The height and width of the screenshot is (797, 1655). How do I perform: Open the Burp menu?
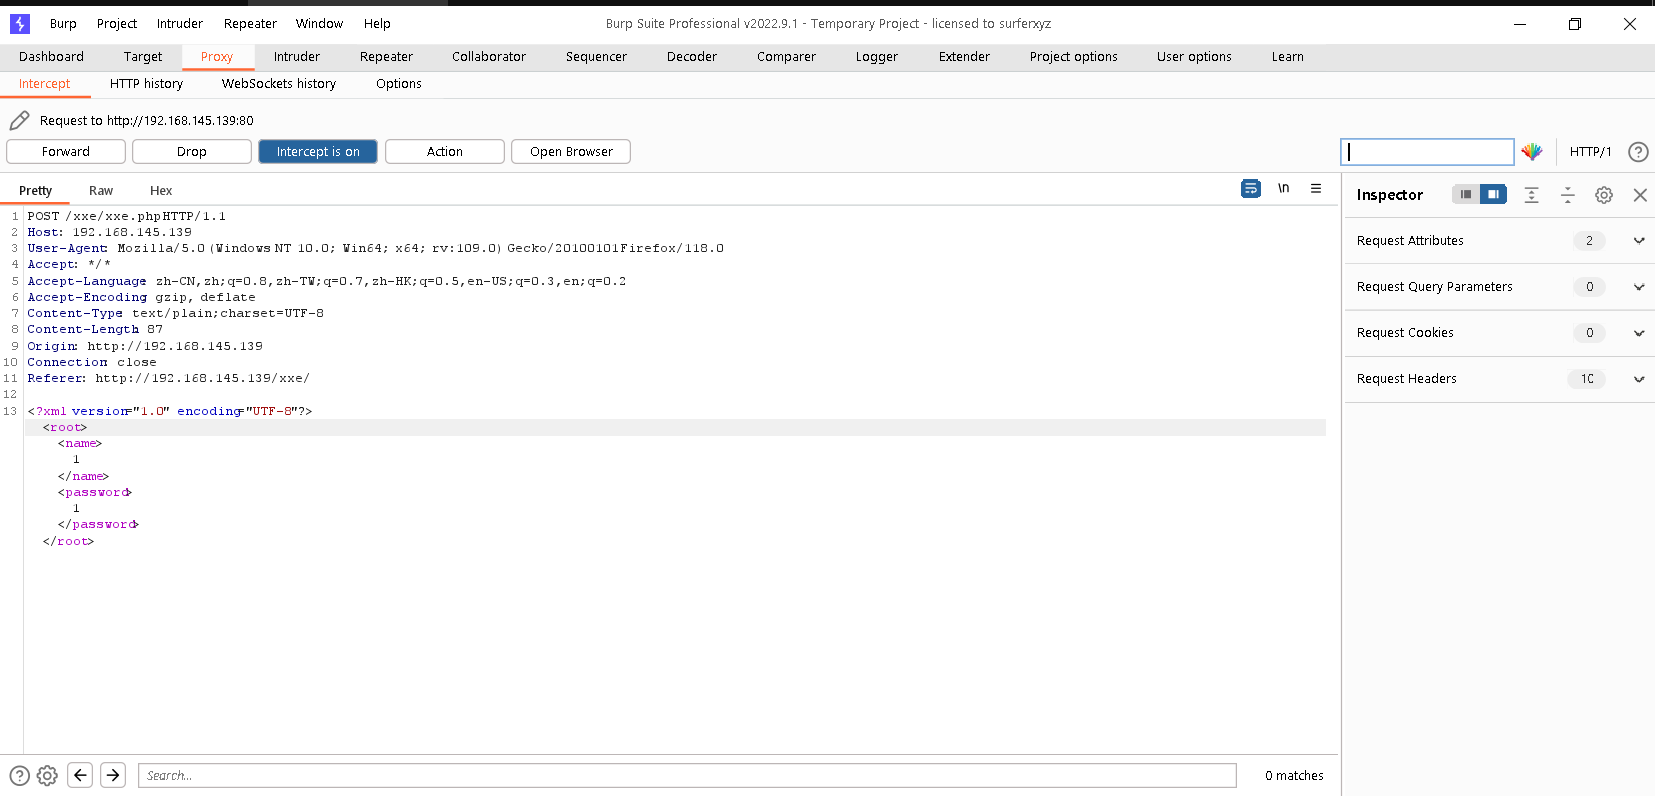coord(63,24)
